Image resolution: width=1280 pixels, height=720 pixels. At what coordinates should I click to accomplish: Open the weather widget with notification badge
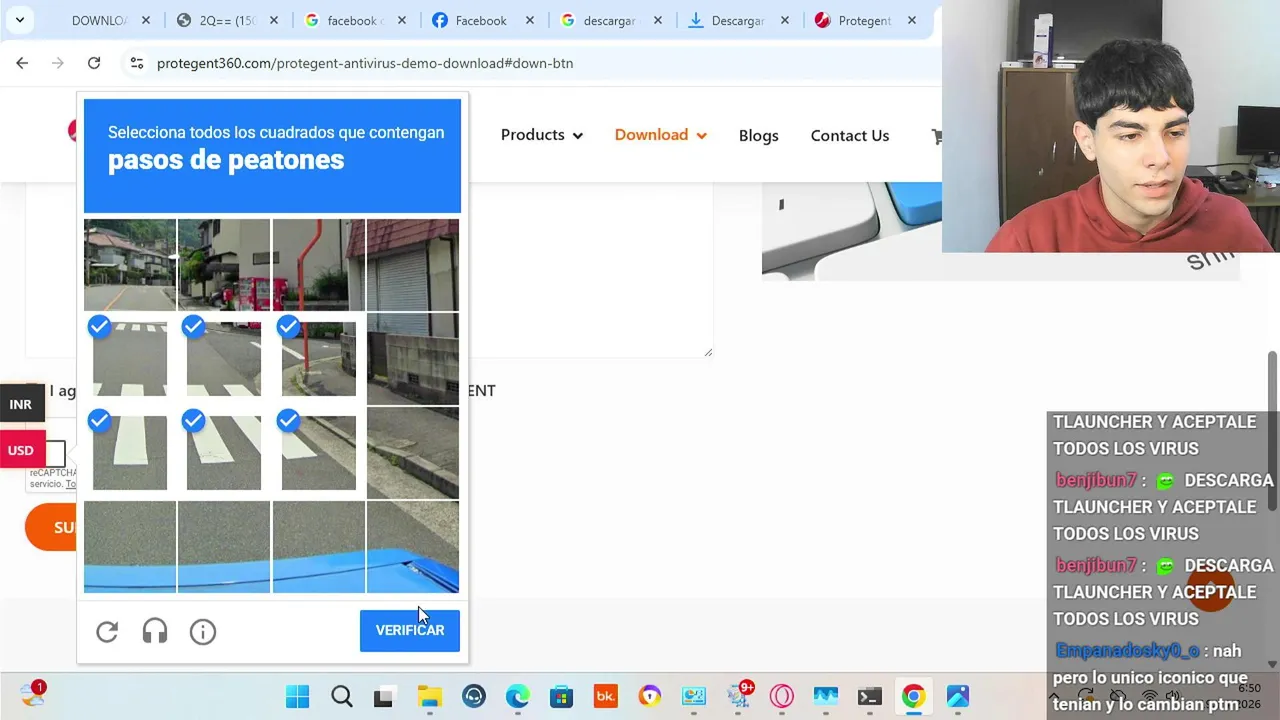(32, 694)
